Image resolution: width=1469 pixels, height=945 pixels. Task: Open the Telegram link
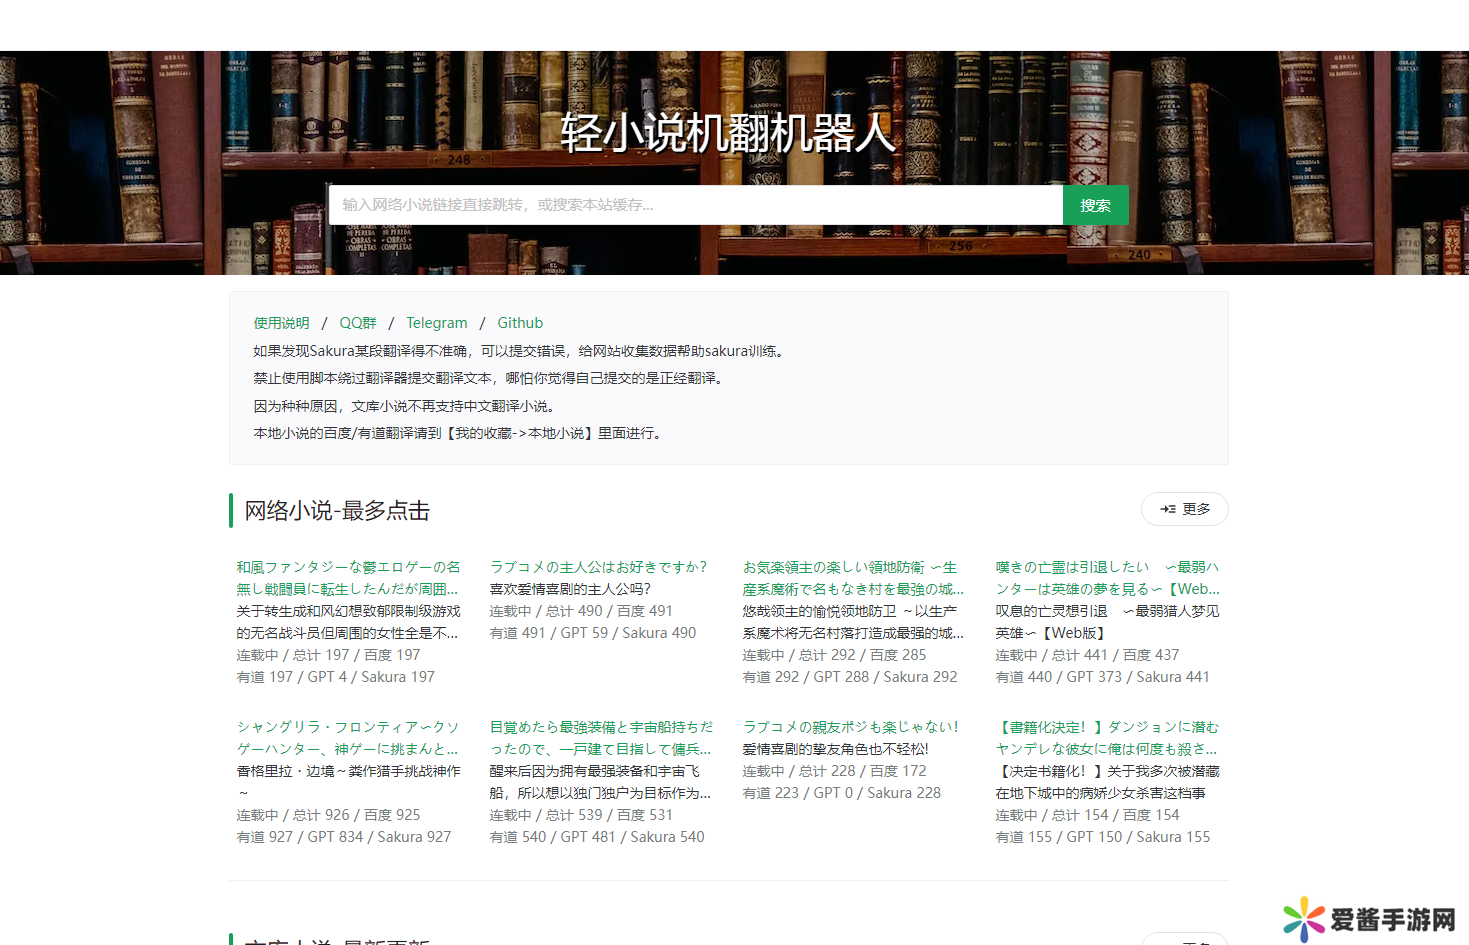(x=436, y=323)
